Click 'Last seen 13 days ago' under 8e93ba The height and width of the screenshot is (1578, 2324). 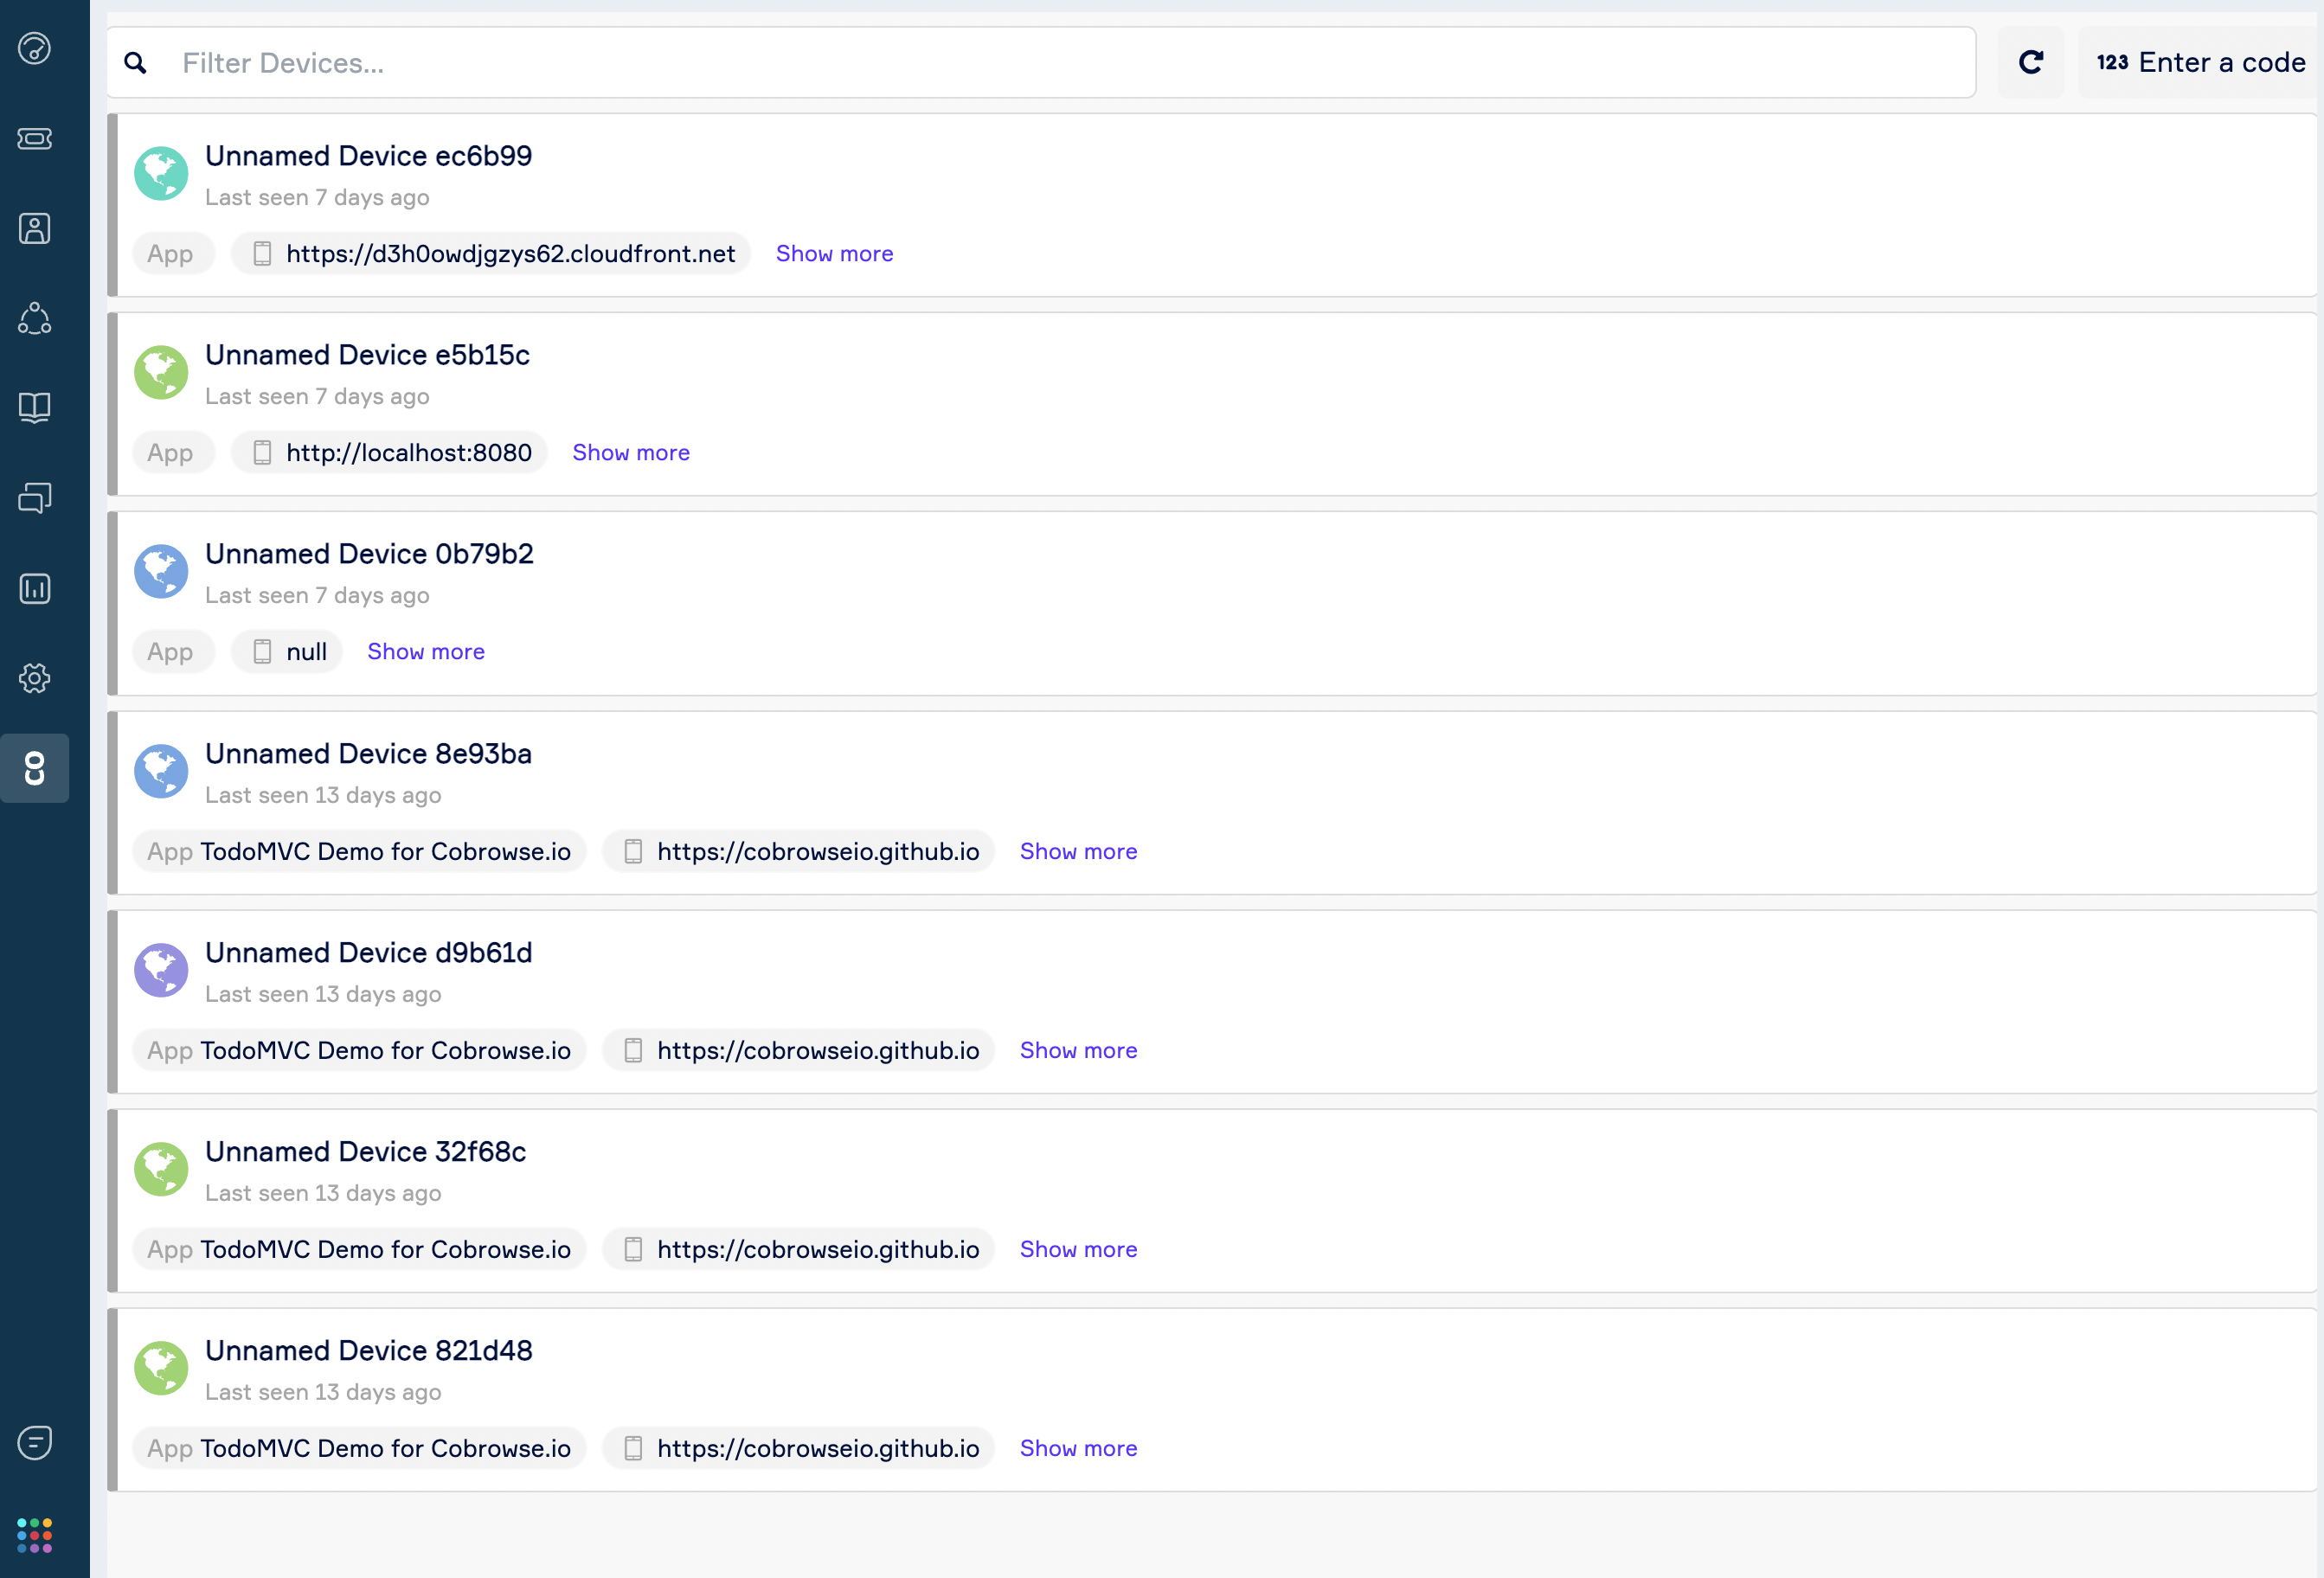(x=323, y=795)
